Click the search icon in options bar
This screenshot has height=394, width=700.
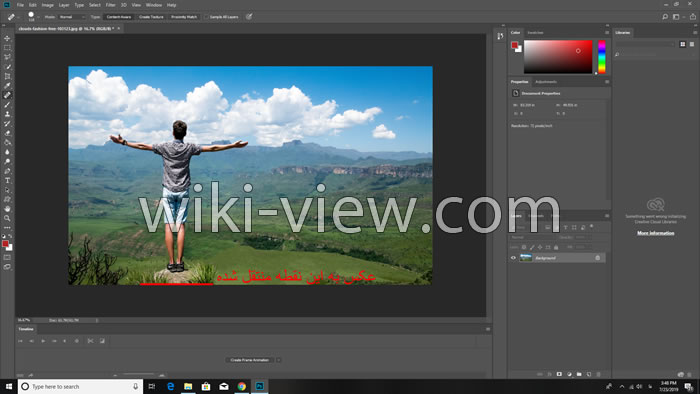click(665, 17)
